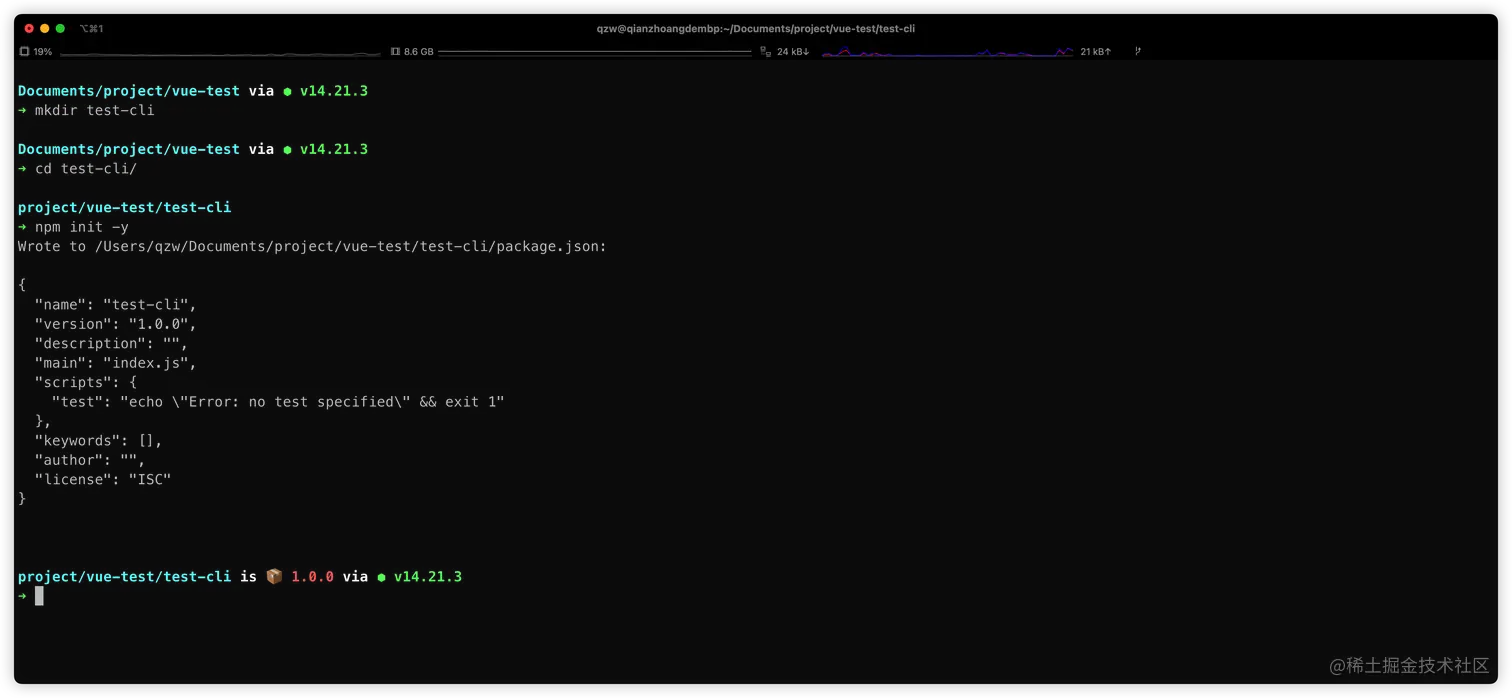Maximize the terminal with green button
The height and width of the screenshot is (698, 1512).
point(61,29)
